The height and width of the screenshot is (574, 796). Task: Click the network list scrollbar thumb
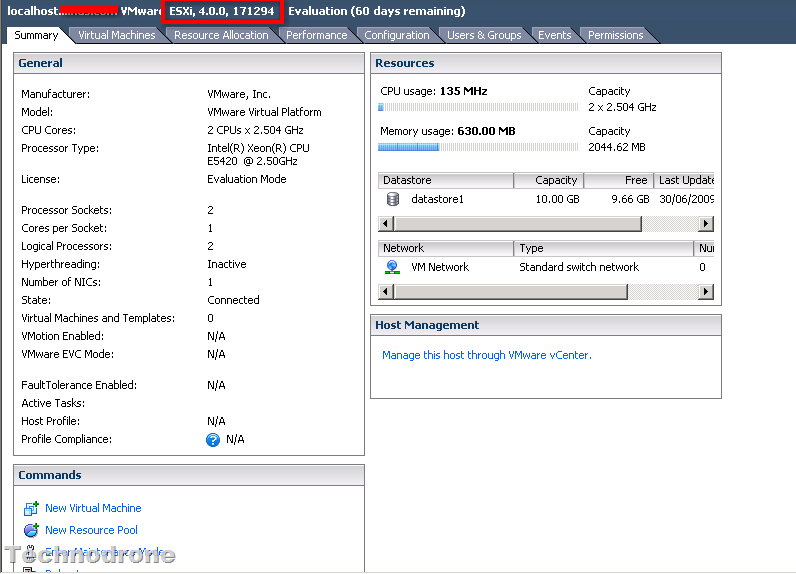pos(511,291)
